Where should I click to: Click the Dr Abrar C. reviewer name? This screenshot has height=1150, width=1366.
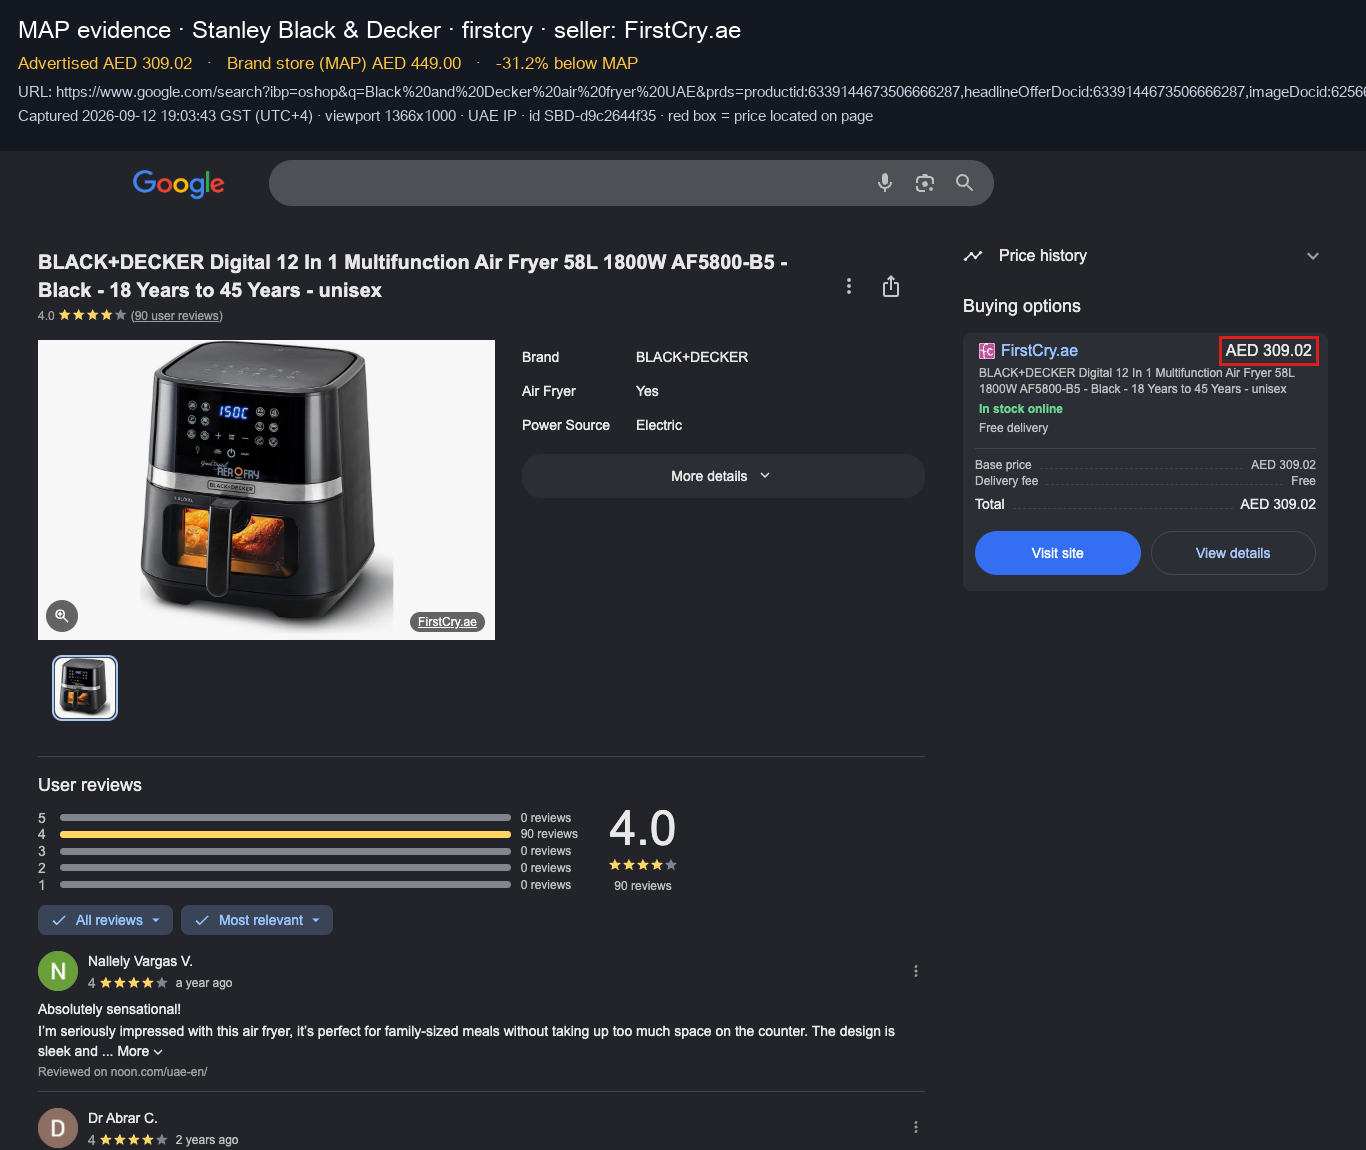click(x=123, y=1118)
